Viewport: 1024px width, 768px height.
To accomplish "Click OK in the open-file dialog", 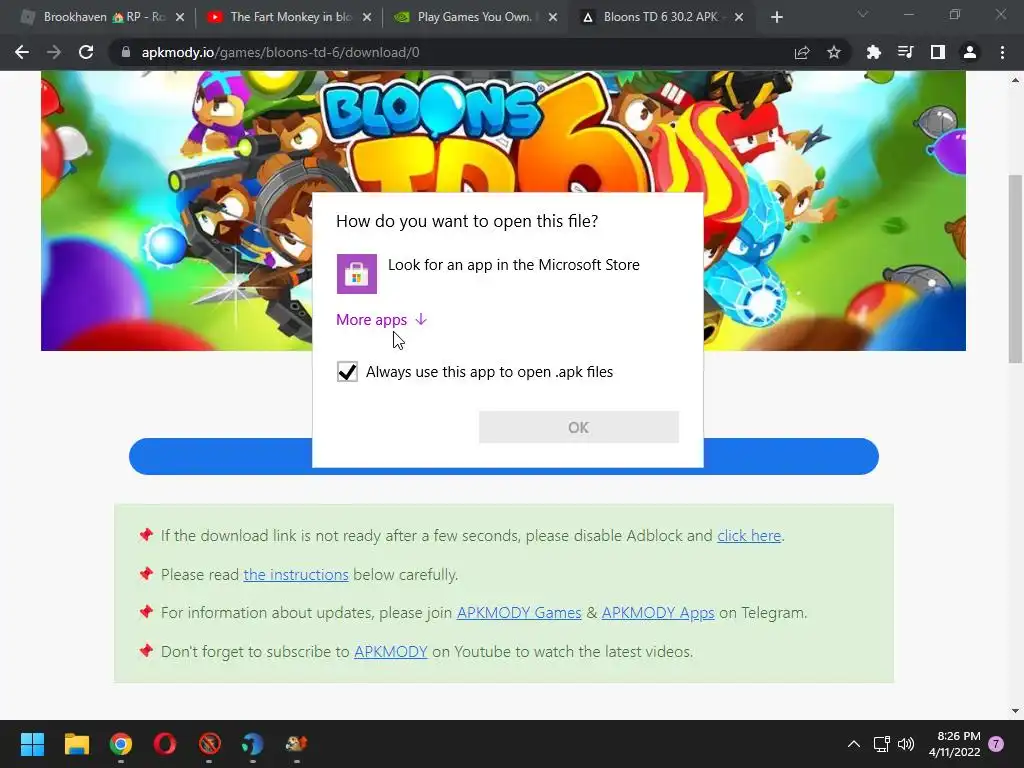I will 579,427.
